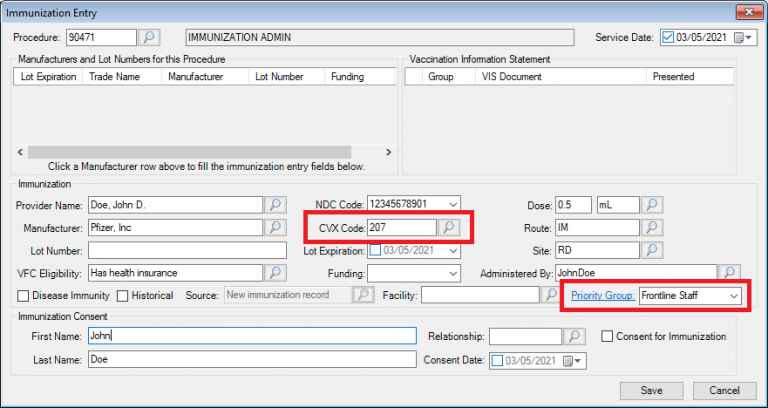
Task: Open the Provider Name search lookup
Action: 275,205
